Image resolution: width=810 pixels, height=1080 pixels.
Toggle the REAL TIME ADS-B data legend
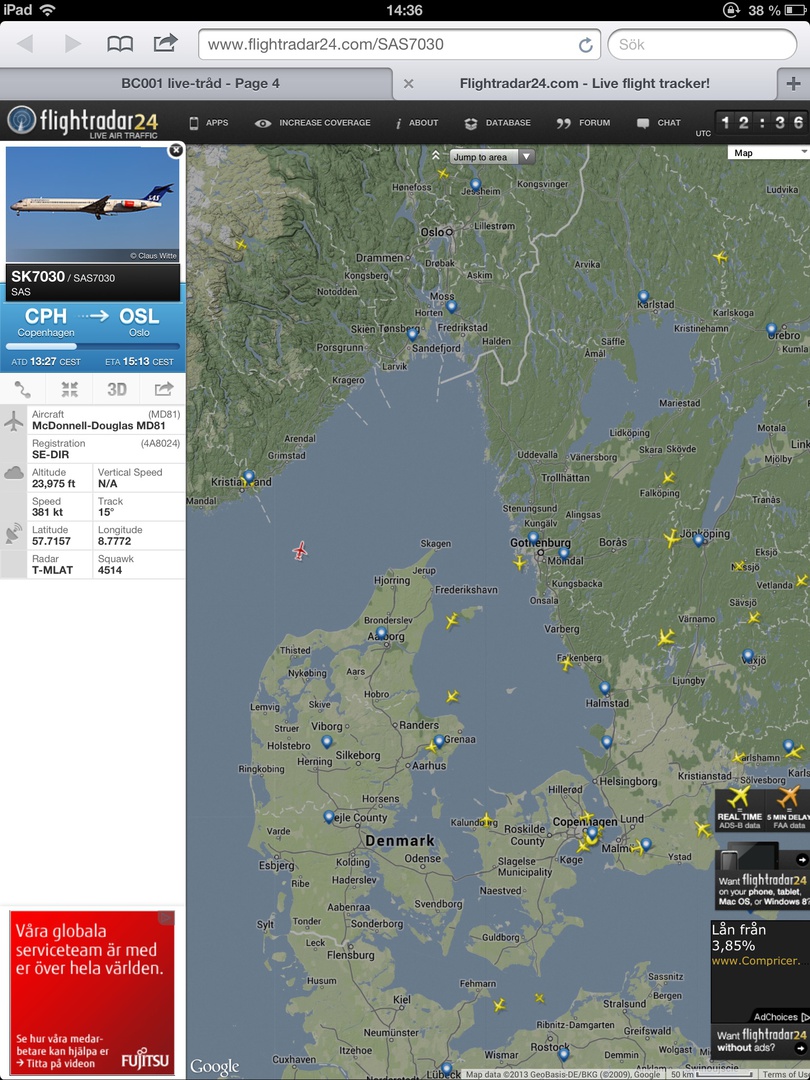click(739, 809)
